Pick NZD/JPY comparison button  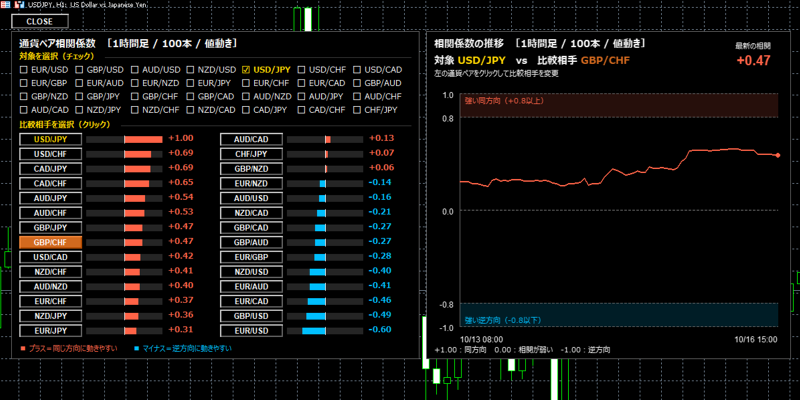point(51,316)
